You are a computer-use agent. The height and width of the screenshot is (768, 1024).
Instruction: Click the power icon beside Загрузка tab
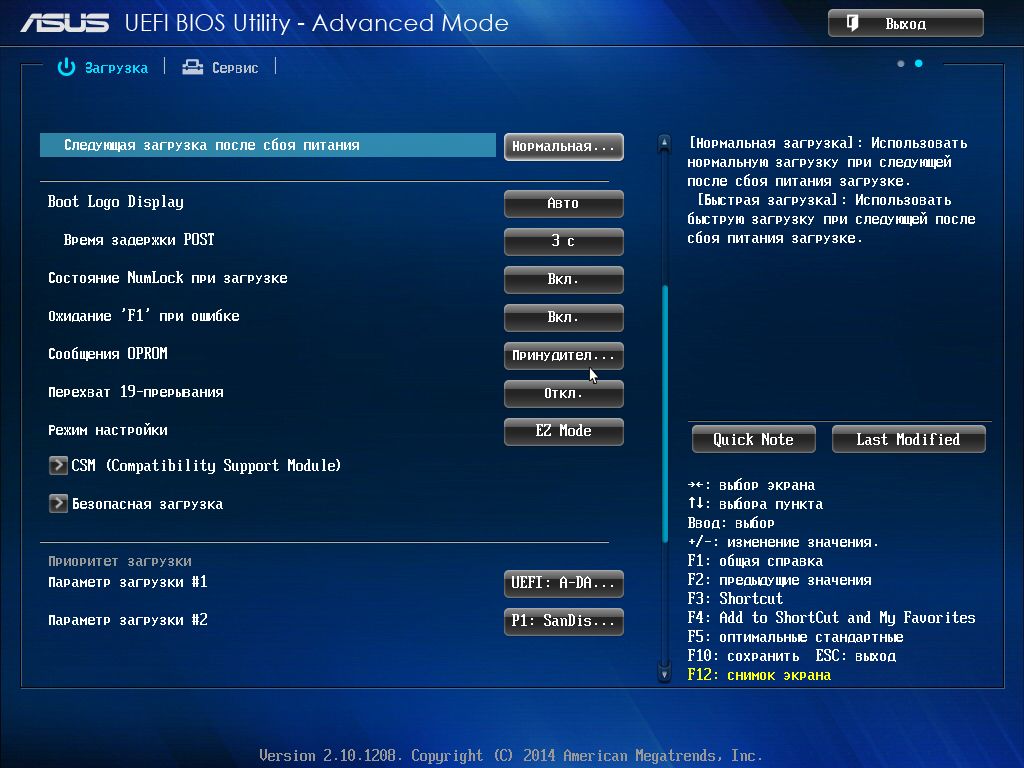coord(66,67)
